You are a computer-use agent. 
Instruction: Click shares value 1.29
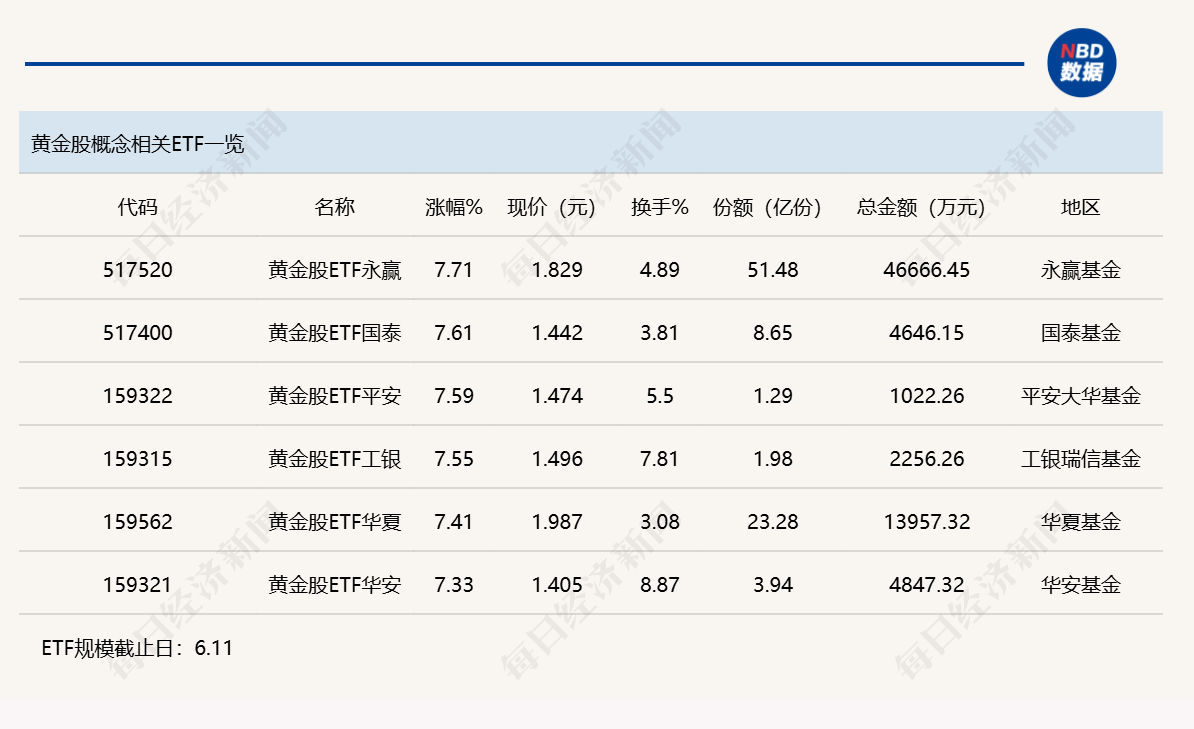[773, 396]
